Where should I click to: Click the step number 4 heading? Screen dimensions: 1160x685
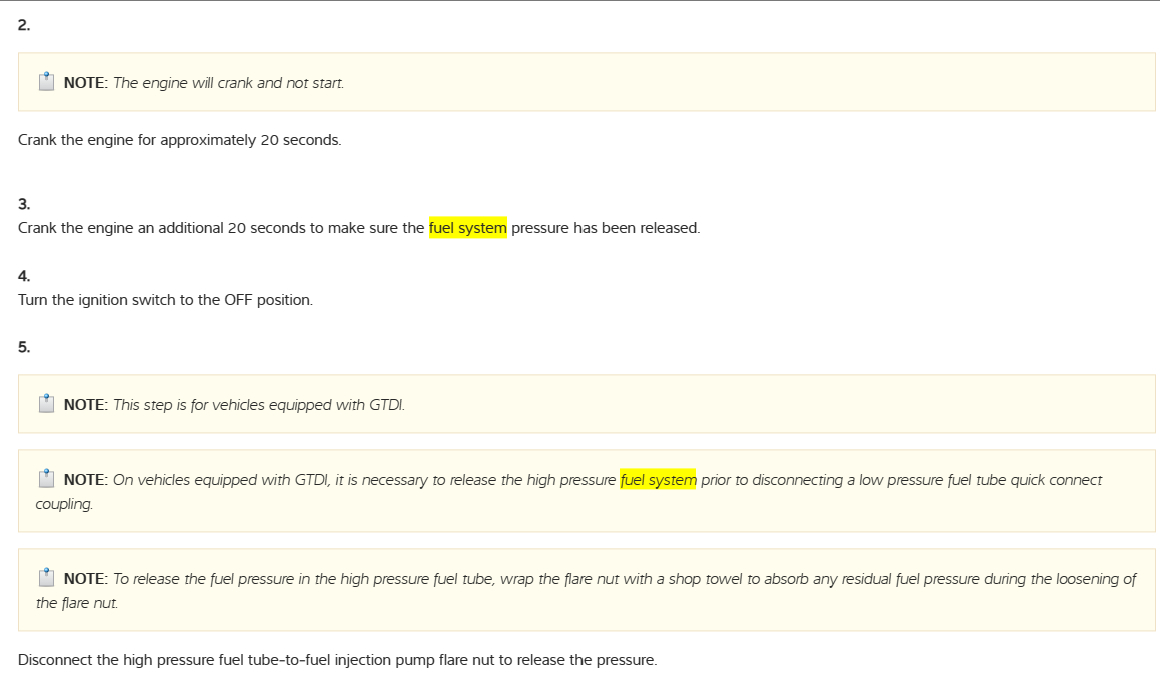click(24, 276)
